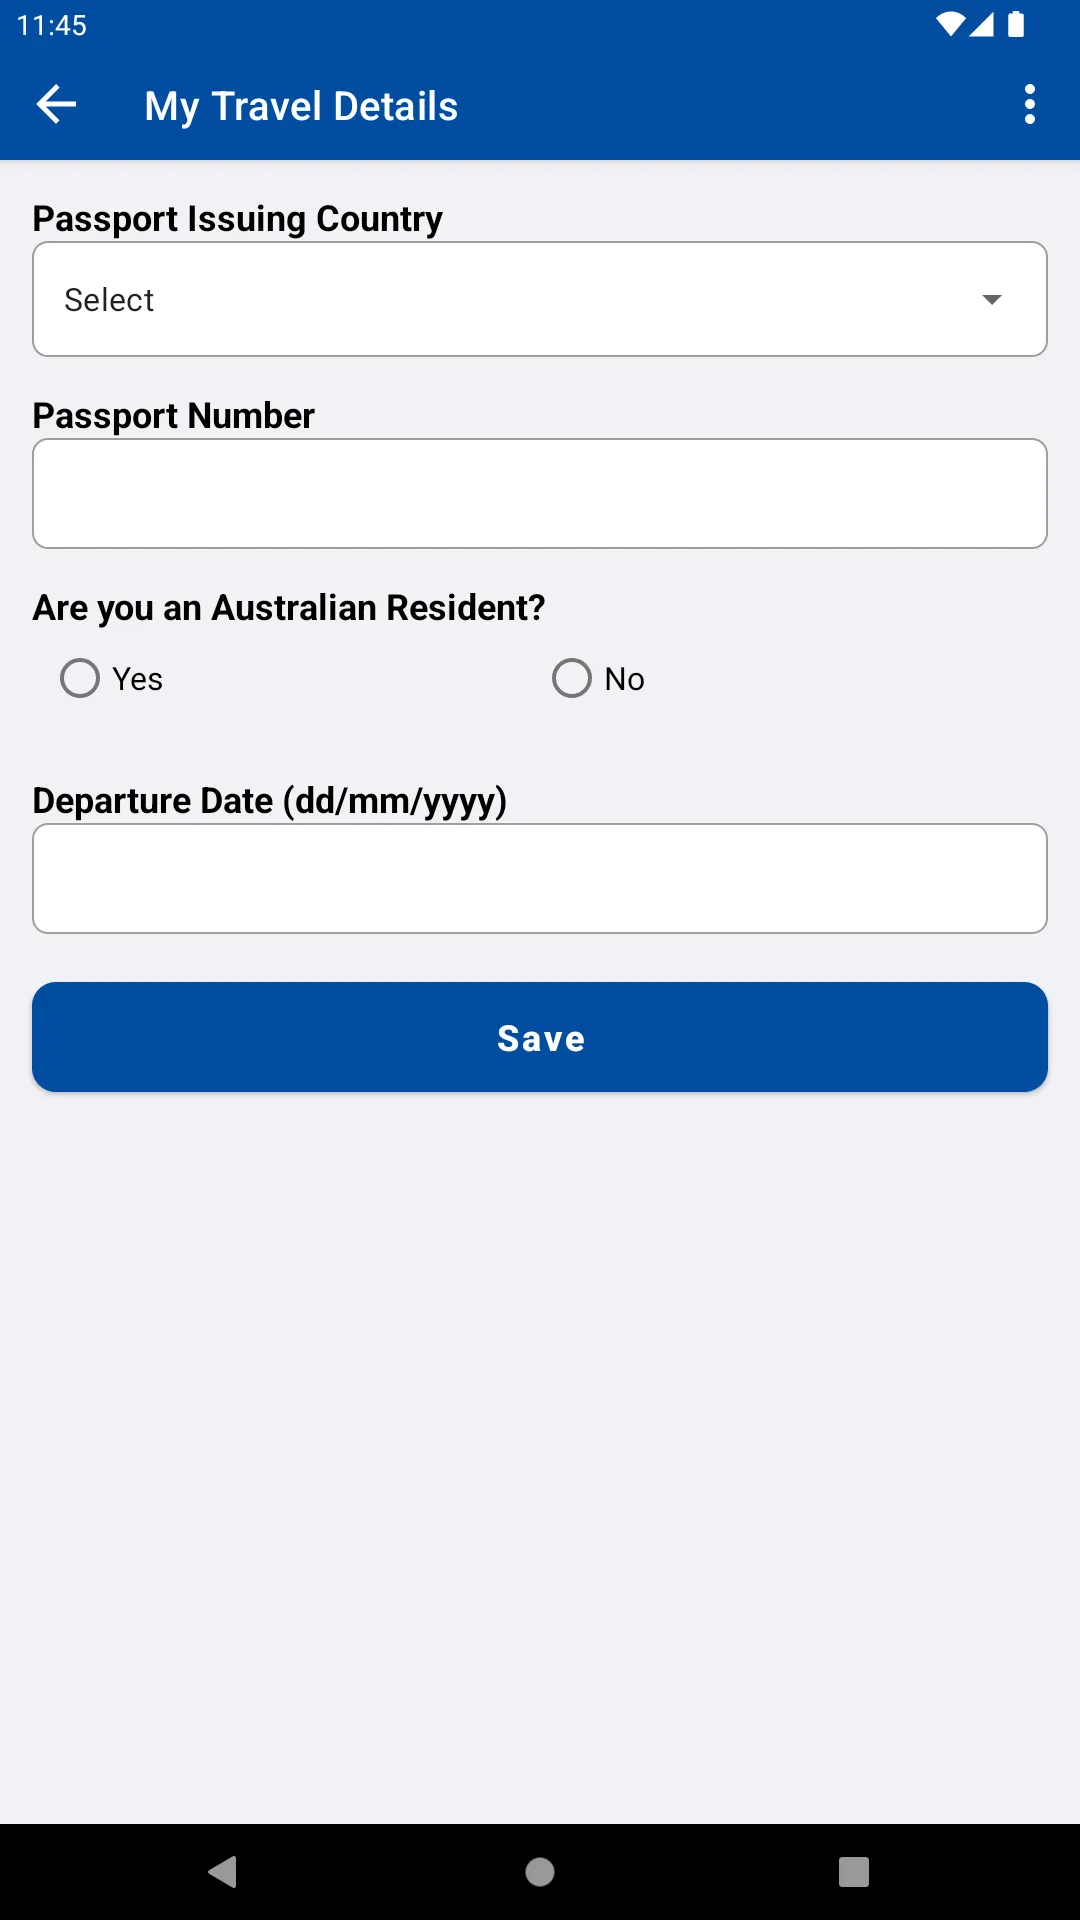Go back using the header arrow
This screenshot has height=1920, width=1080.
click(x=56, y=105)
